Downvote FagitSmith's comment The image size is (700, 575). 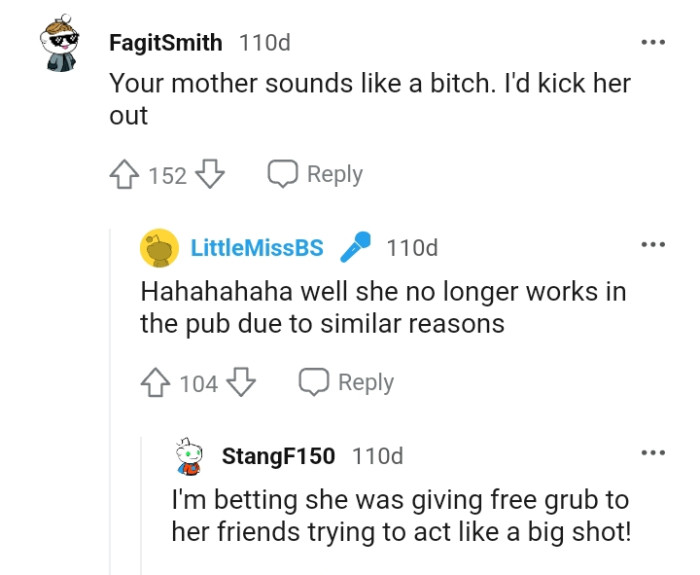[x=209, y=175]
